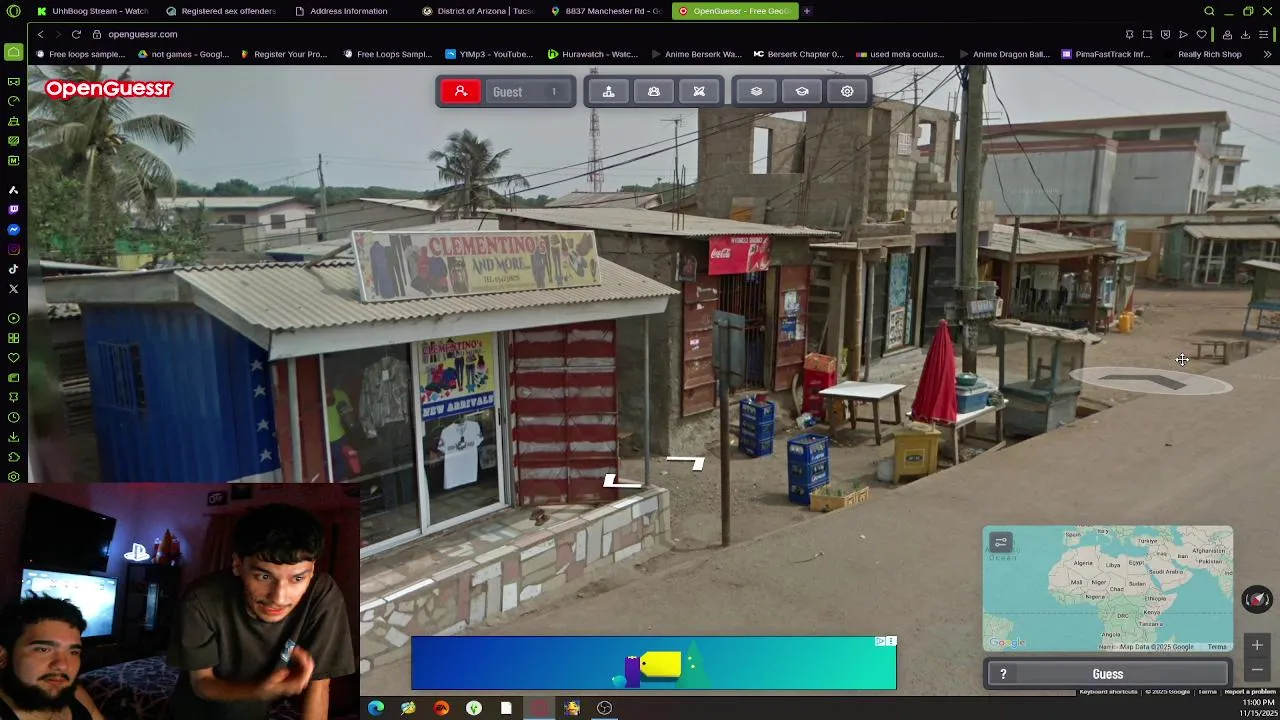Open the Keyboard shortcuts link
This screenshot has height=720, width=1280.
click(1108, 692)
